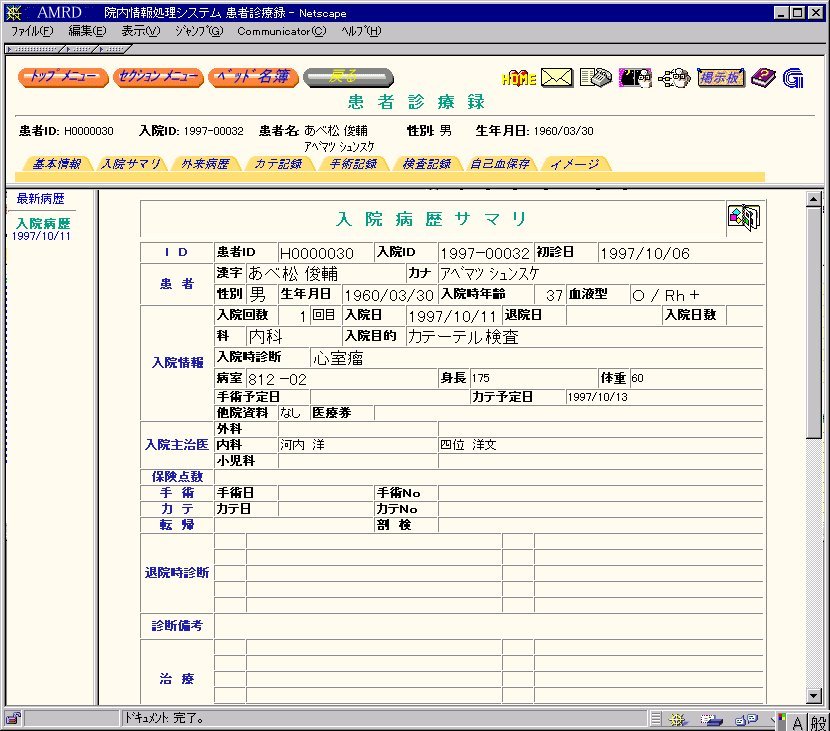This screenshot has width=830, height=731.
Task: Click the security lock icon in status bar
Action: click(13, 718)
